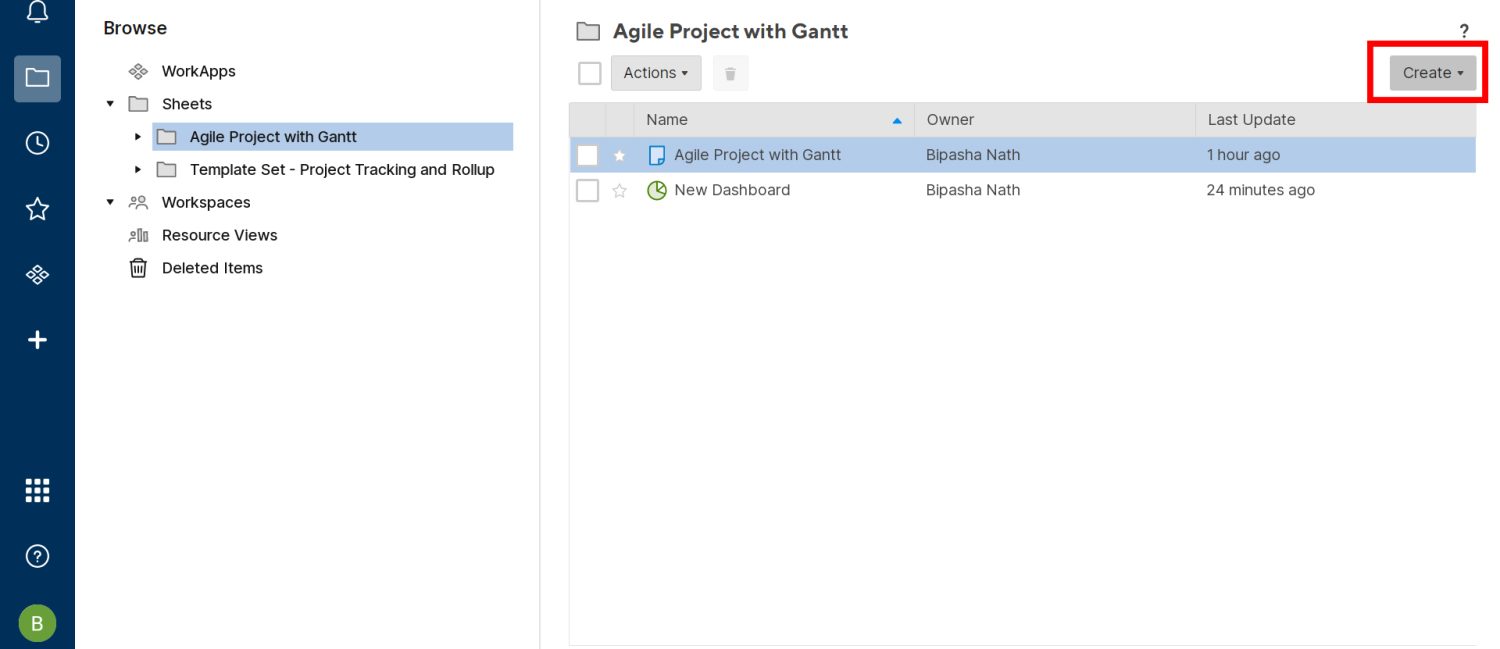Open the Help question mark in sidebar

click(37, 556)
